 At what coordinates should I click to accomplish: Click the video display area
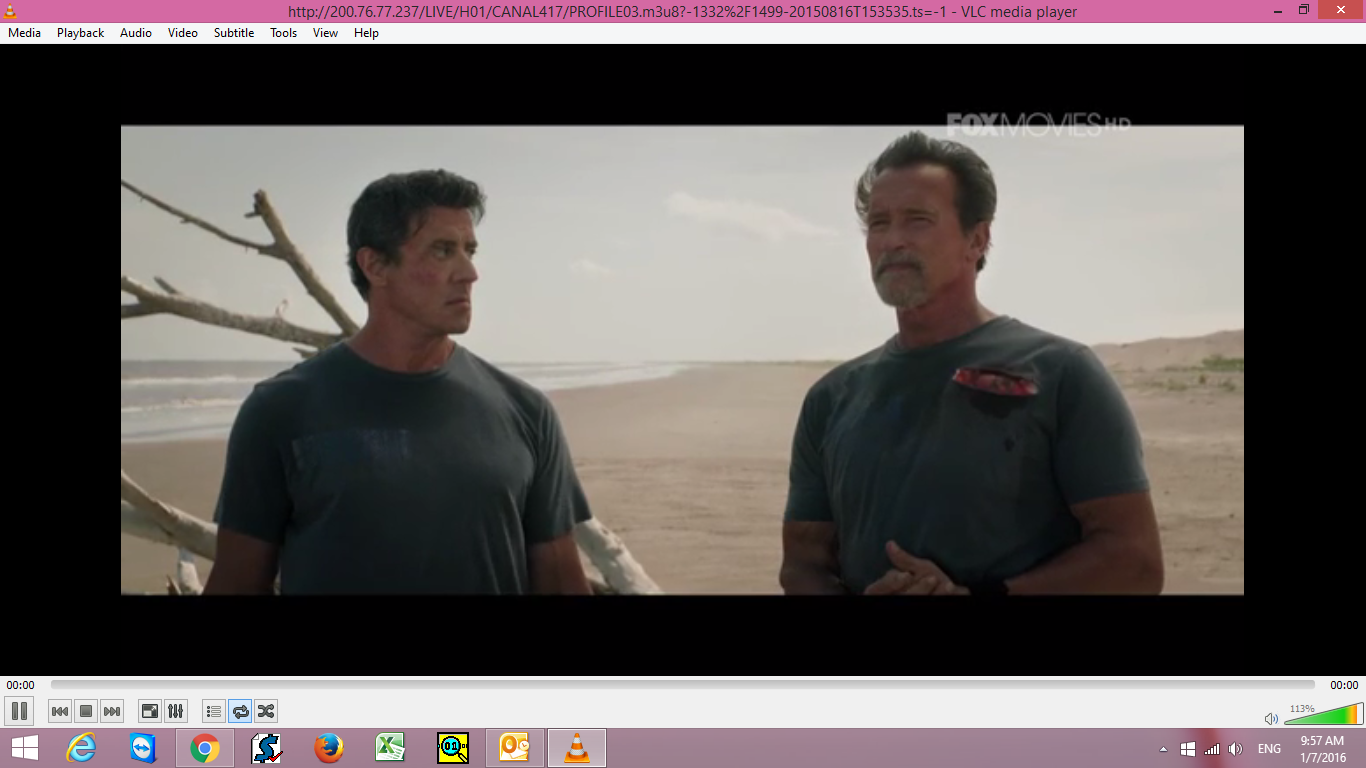(x=682, y=360)
